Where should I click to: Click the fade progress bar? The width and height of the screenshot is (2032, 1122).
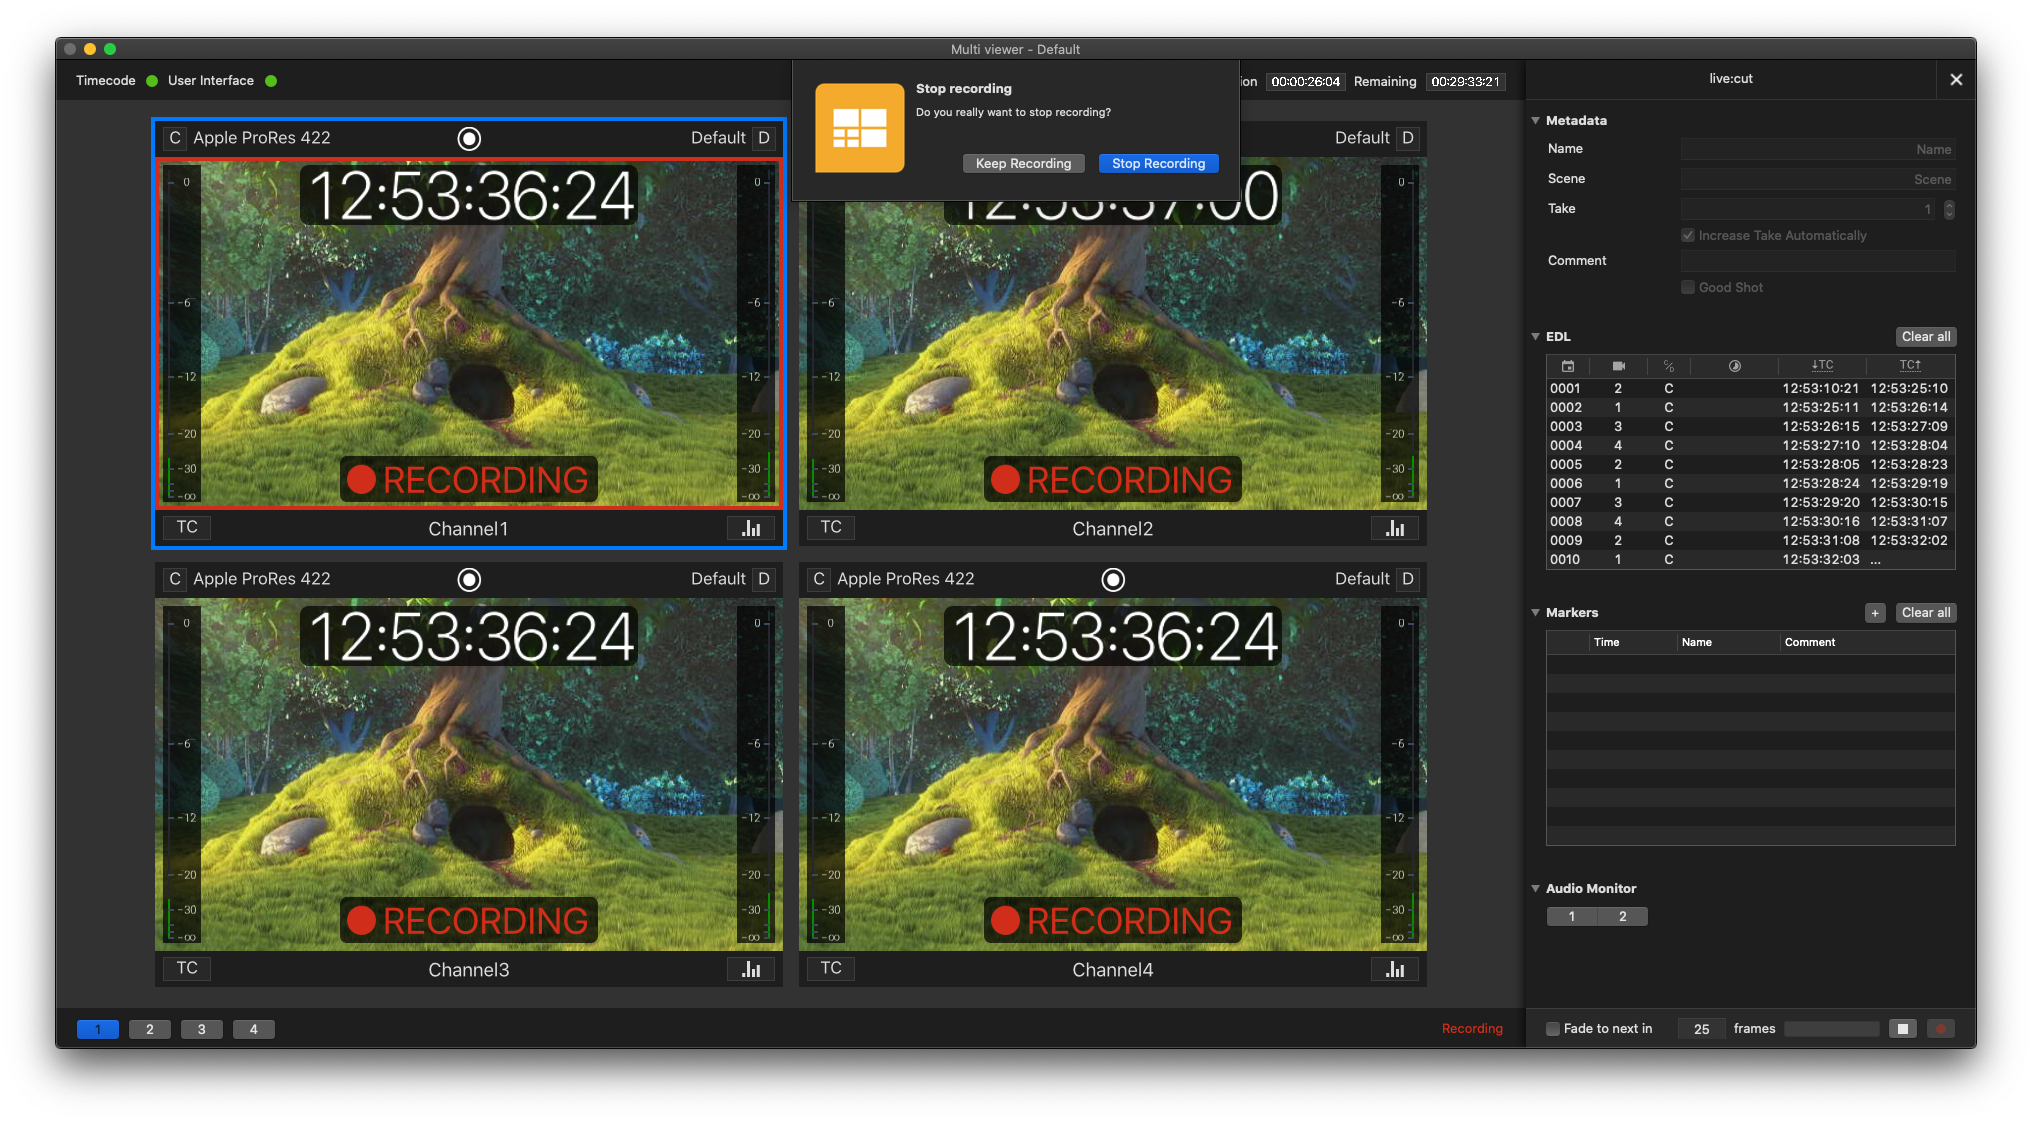[1831, 1029]
